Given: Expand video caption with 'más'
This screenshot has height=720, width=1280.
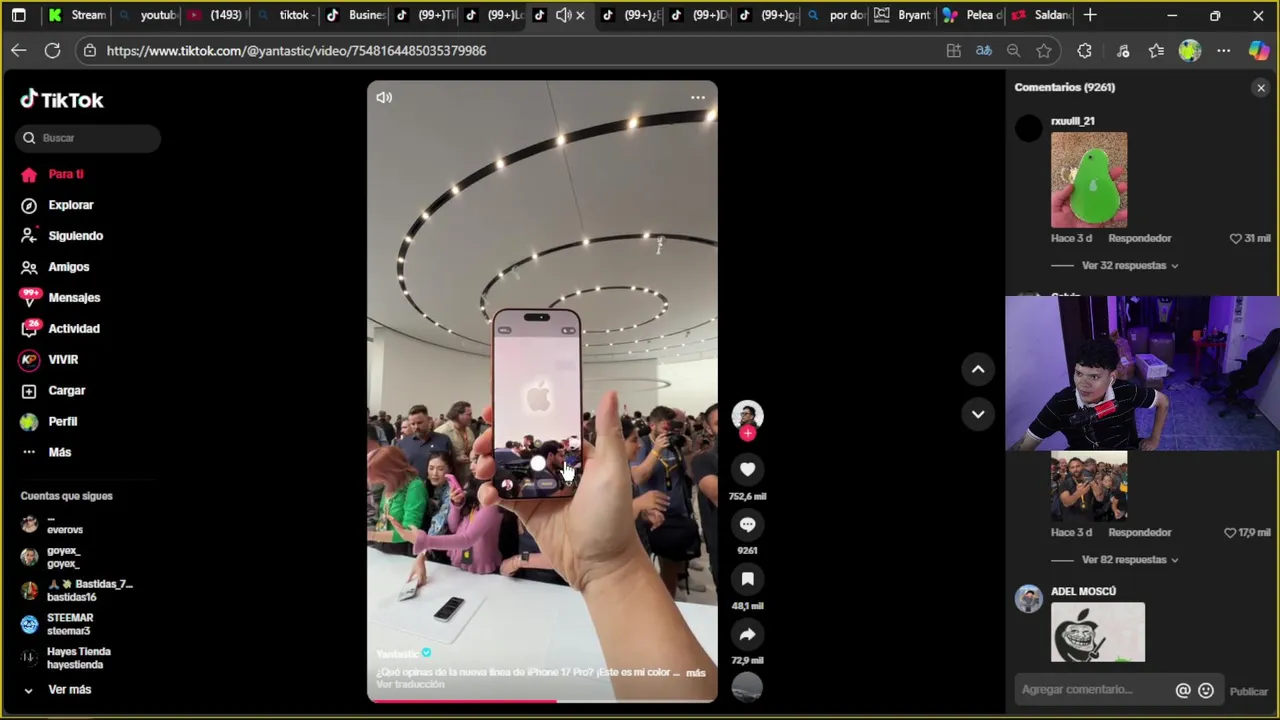Looking at the screenshot, I should (696, 673).
